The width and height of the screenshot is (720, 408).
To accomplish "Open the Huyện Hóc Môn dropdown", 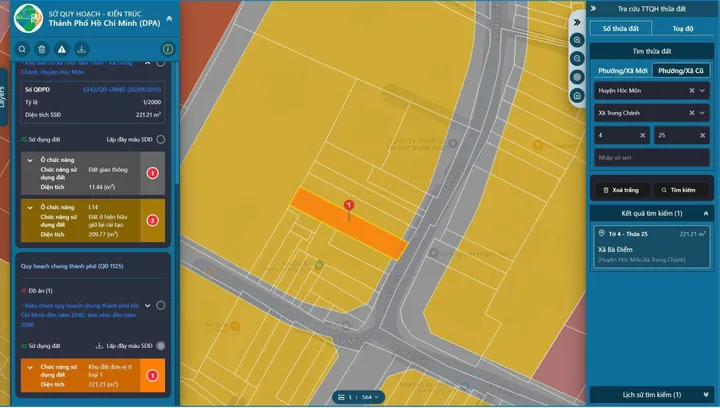I will click(702, 91).
